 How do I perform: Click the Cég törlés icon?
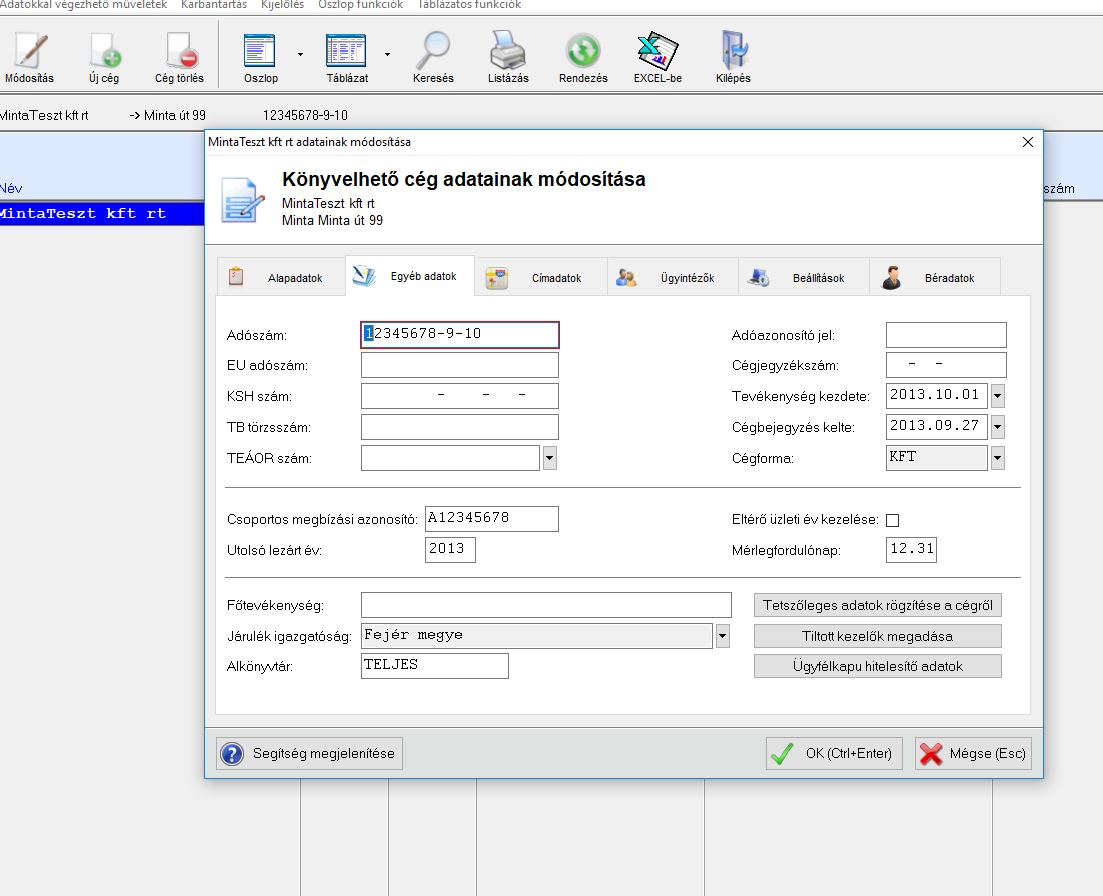click(179, 56)
